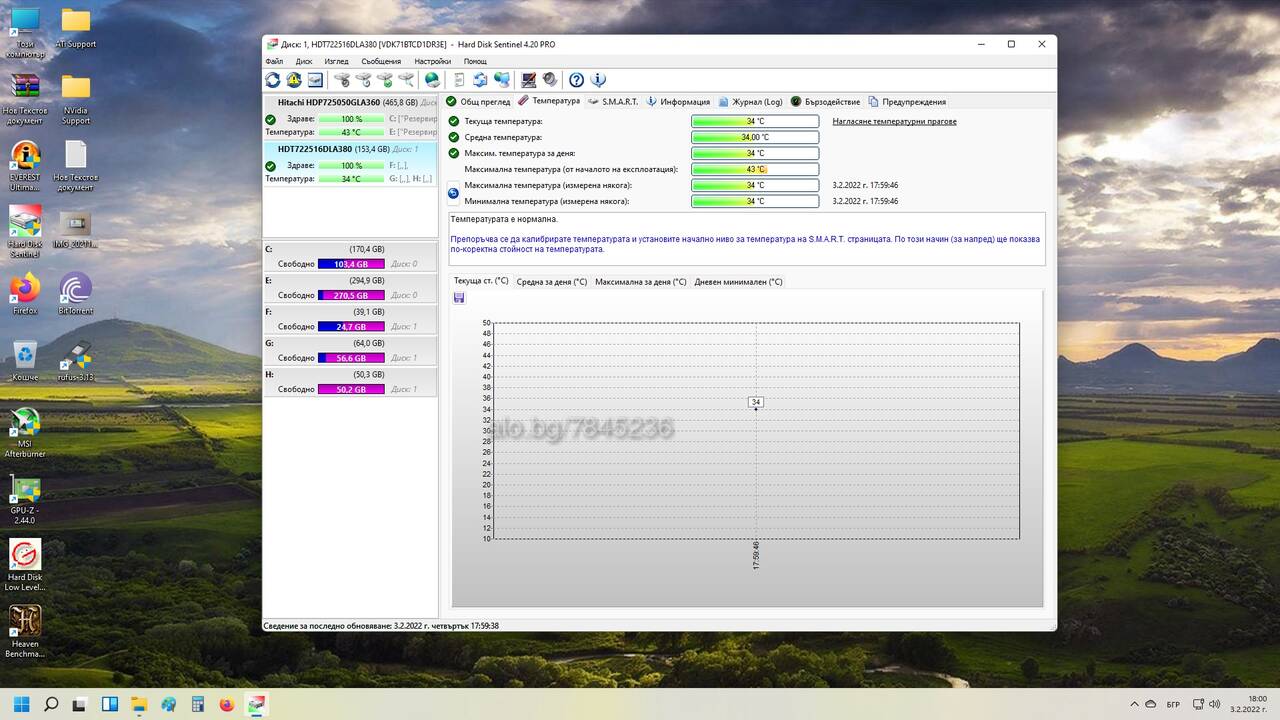Select the Hitachi HDP725050GLA360 disk entry

[x=350, y=117]
